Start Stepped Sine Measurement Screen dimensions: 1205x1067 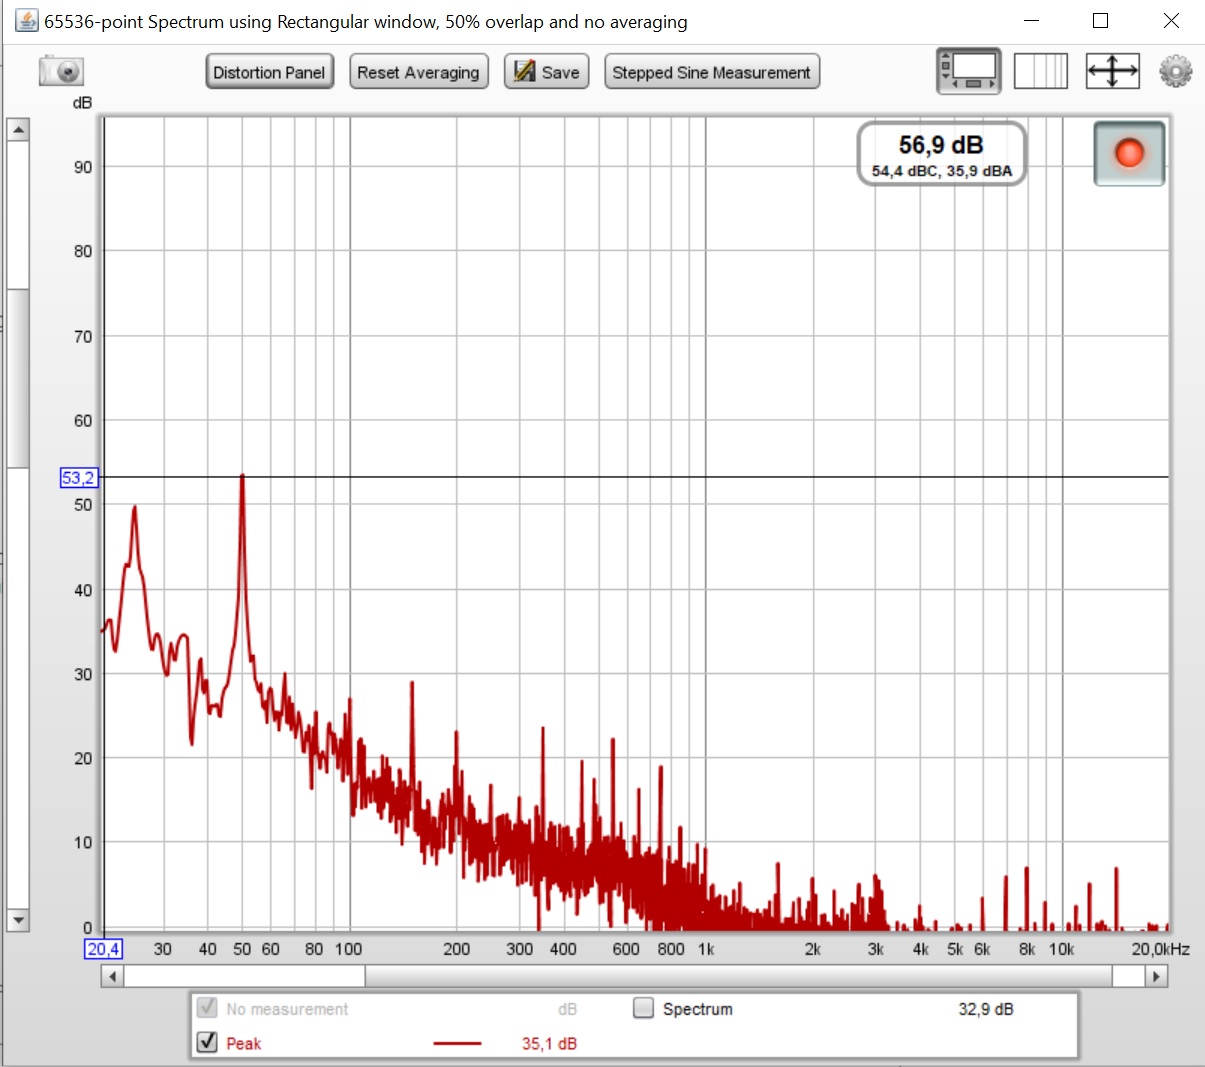[711, 72]
